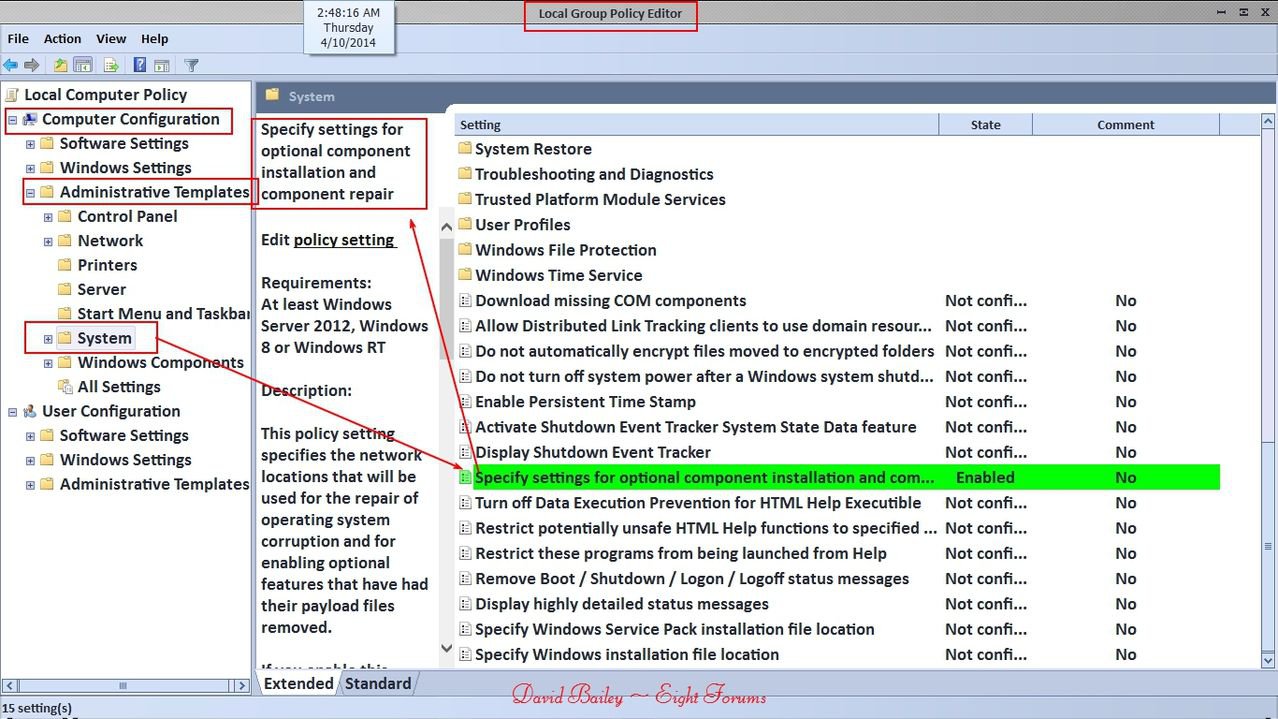Select Troubleshooting and Diagnostics folder row
1278x719 pixels.
pos(594,174)
